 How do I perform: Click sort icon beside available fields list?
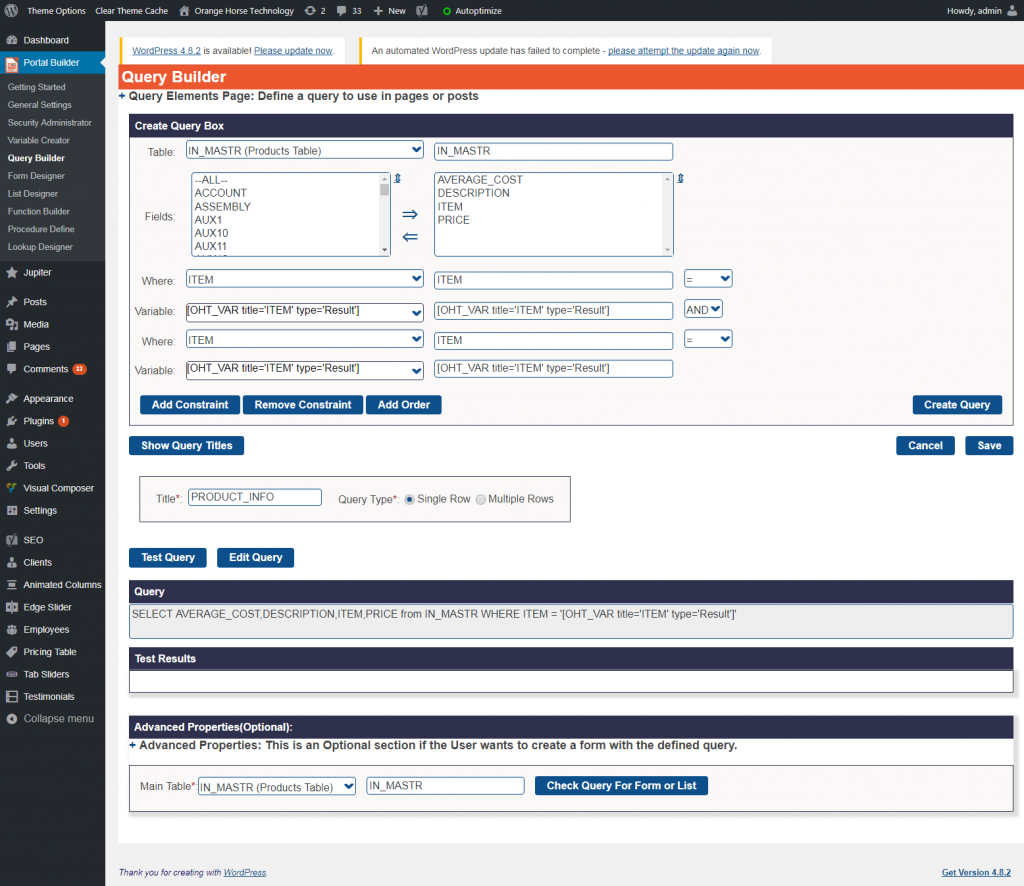coord(398,178)
